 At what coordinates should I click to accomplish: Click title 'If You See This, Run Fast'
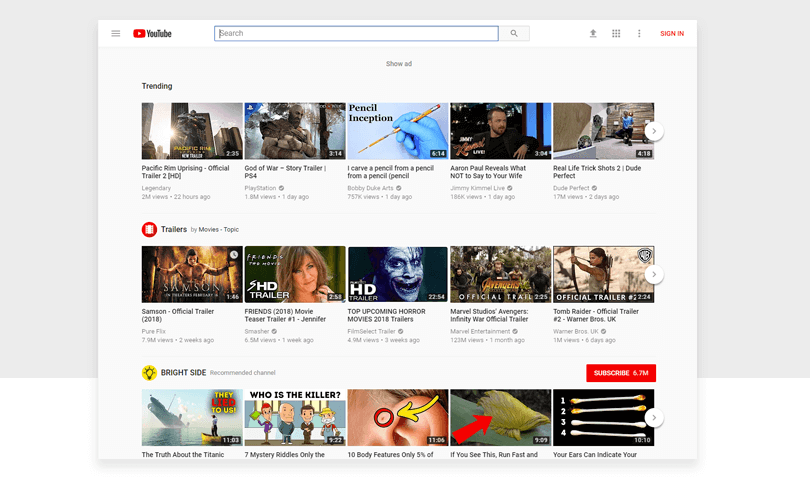(494, 455)
